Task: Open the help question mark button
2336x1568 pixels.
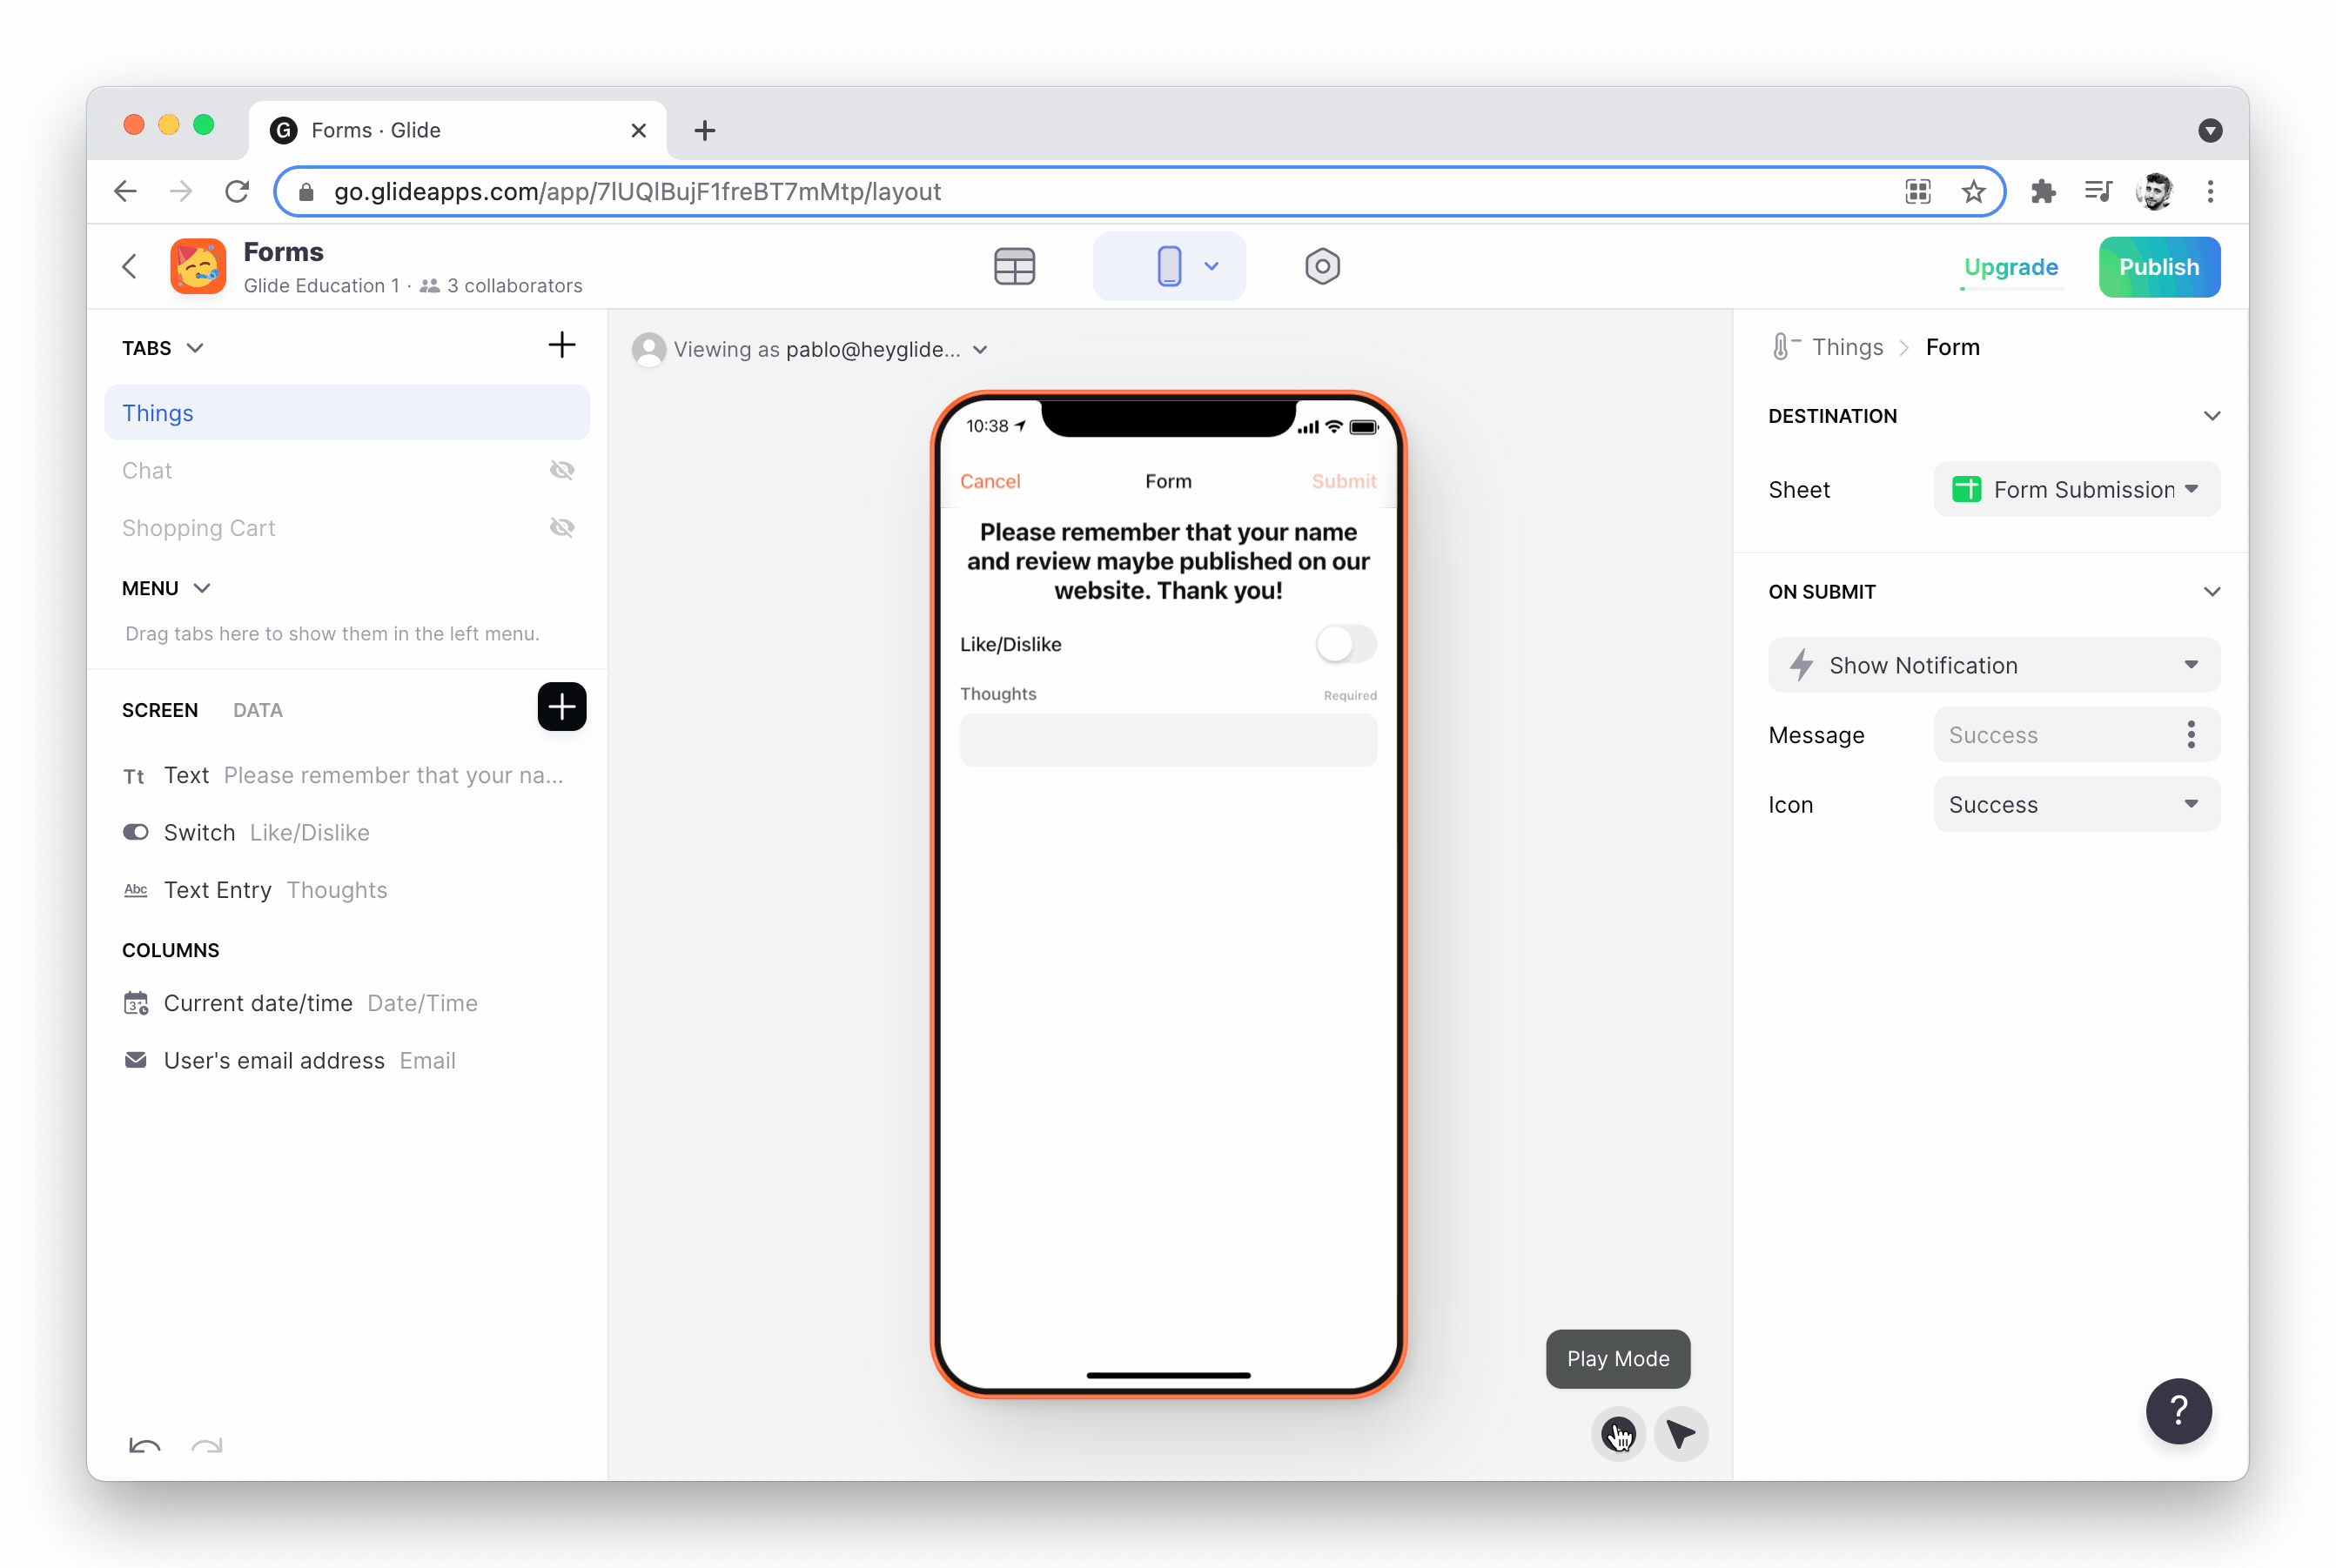Action: [x=2178, y=1411]
